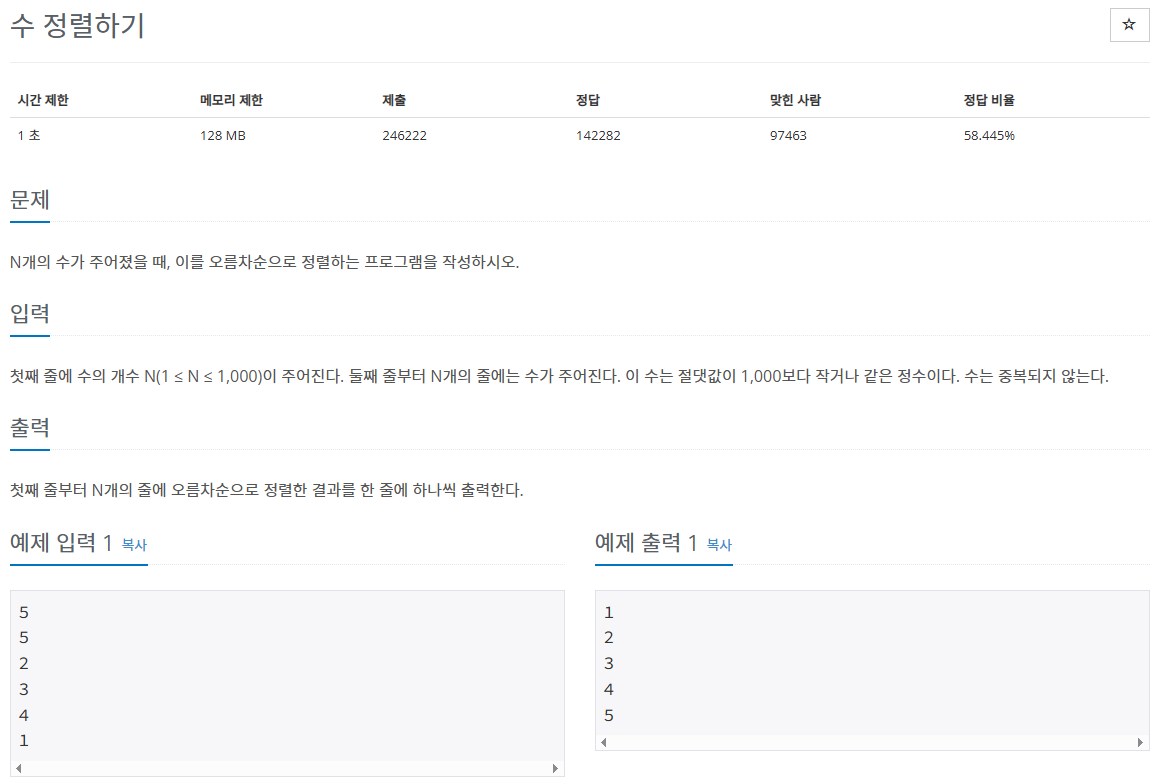Click the 예제 입력 1 heading

[x=61, y=543]
